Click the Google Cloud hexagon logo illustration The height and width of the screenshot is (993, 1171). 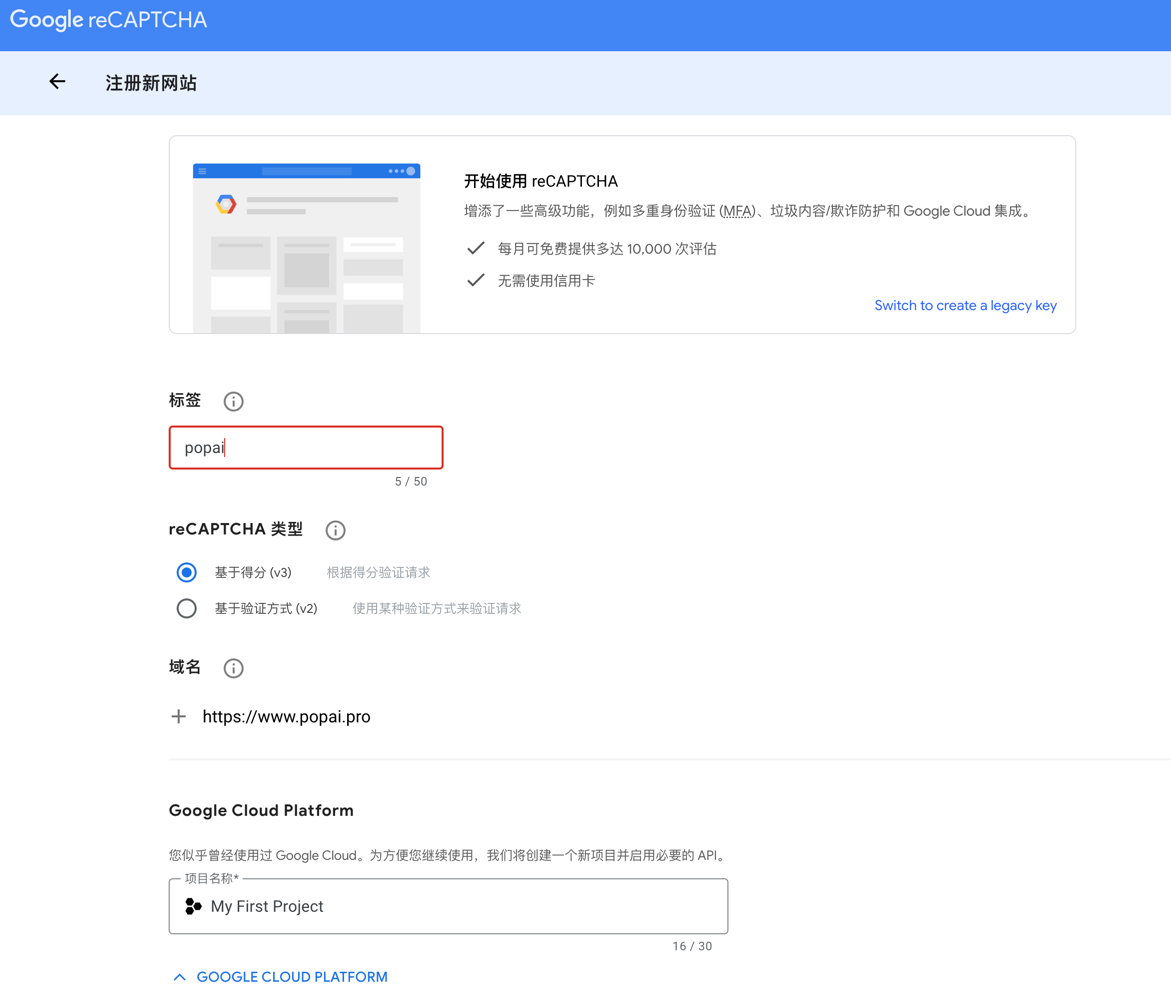226,204
